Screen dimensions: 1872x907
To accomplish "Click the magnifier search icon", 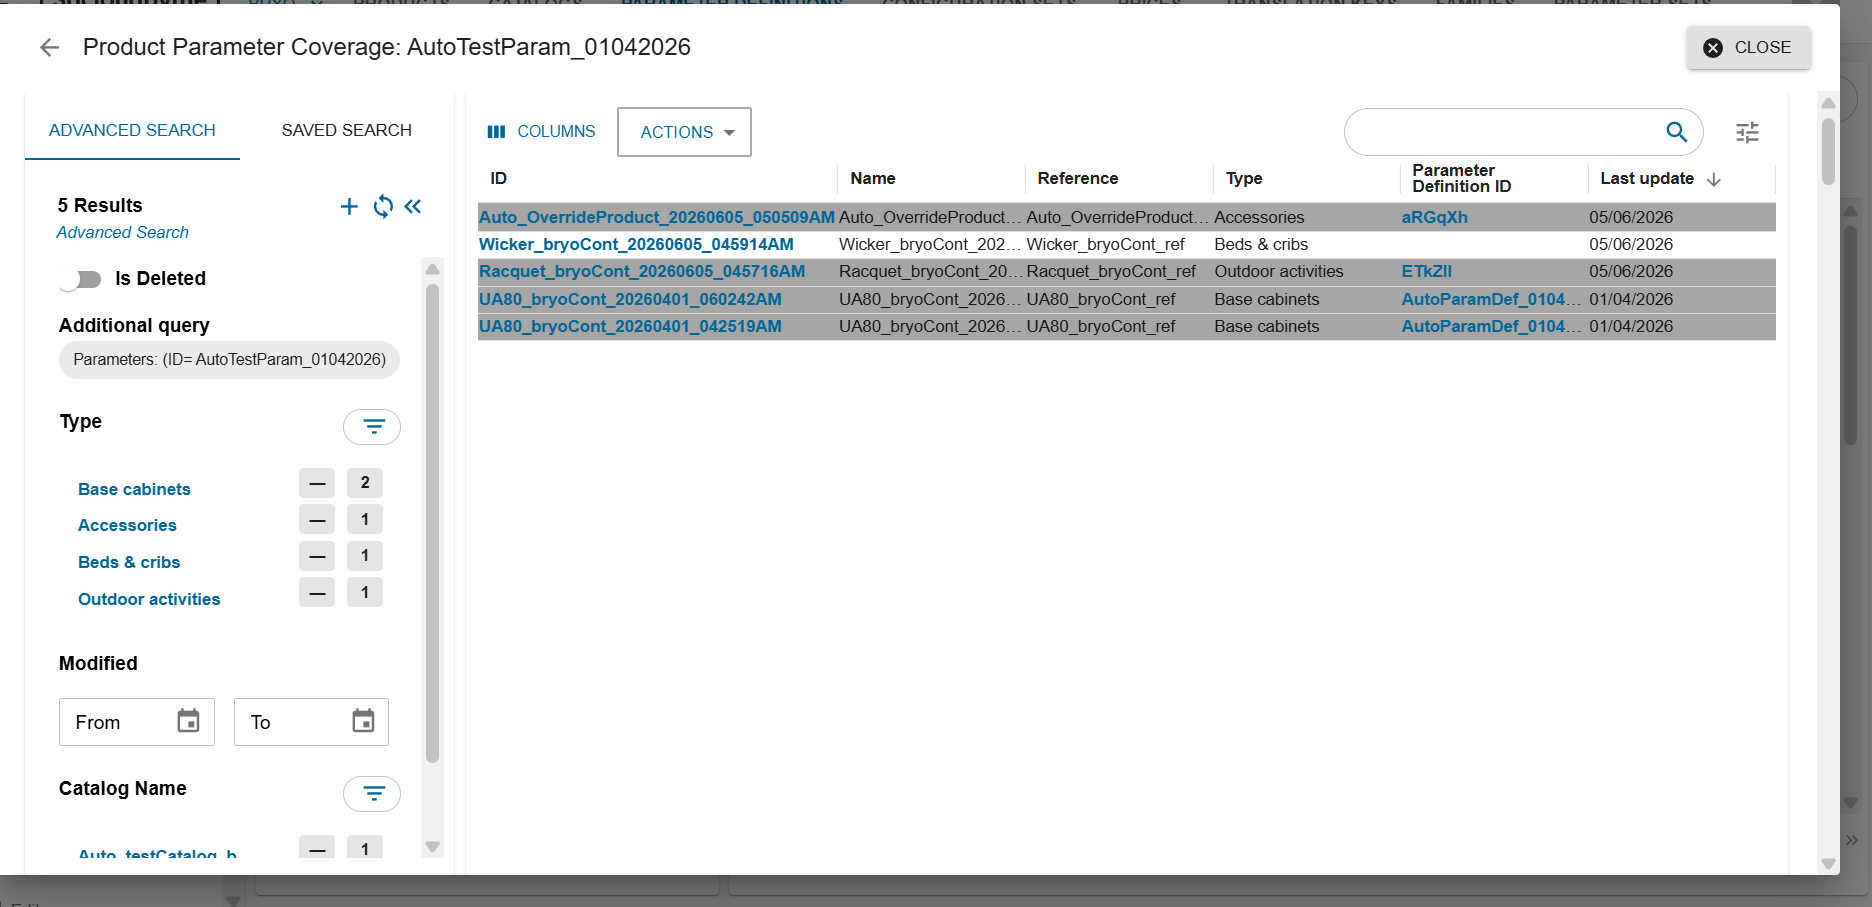I will coord(1677,132).
